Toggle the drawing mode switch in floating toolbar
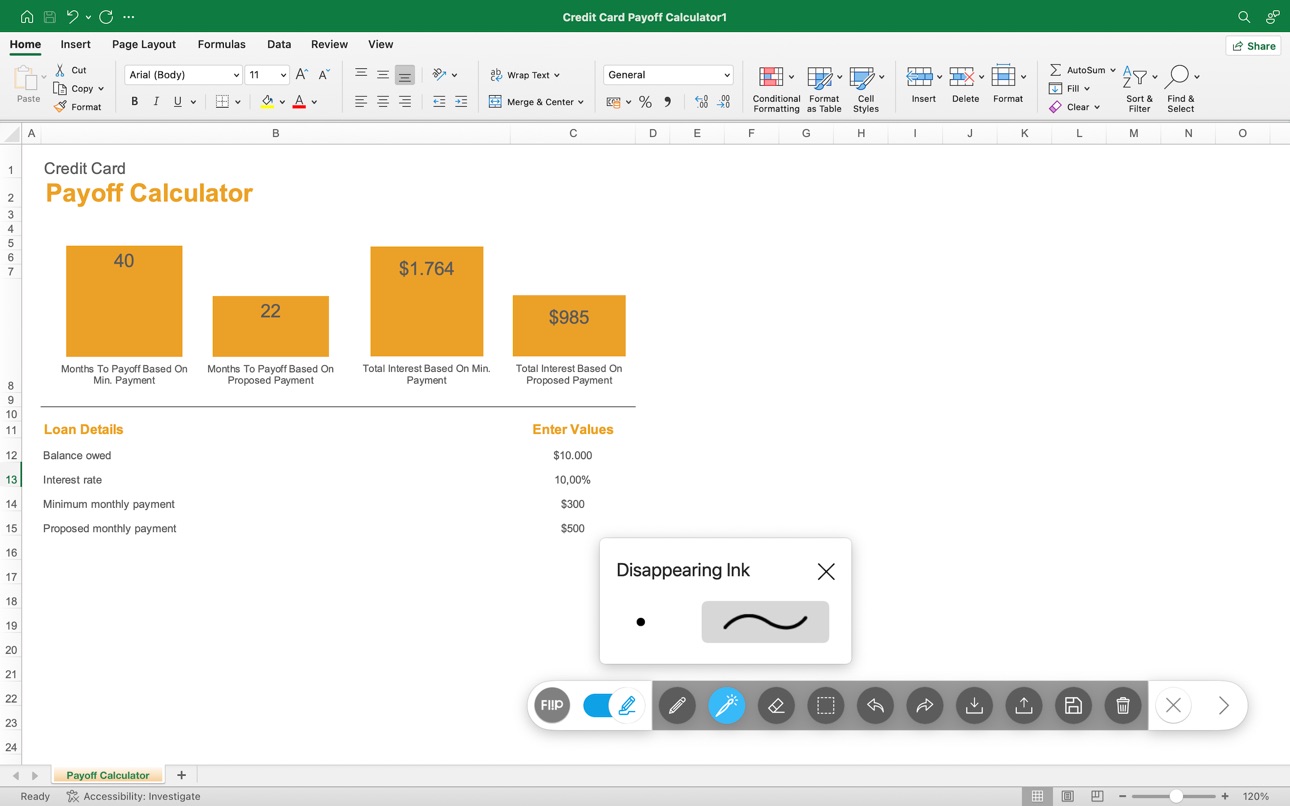 click(x=611, y=706)
